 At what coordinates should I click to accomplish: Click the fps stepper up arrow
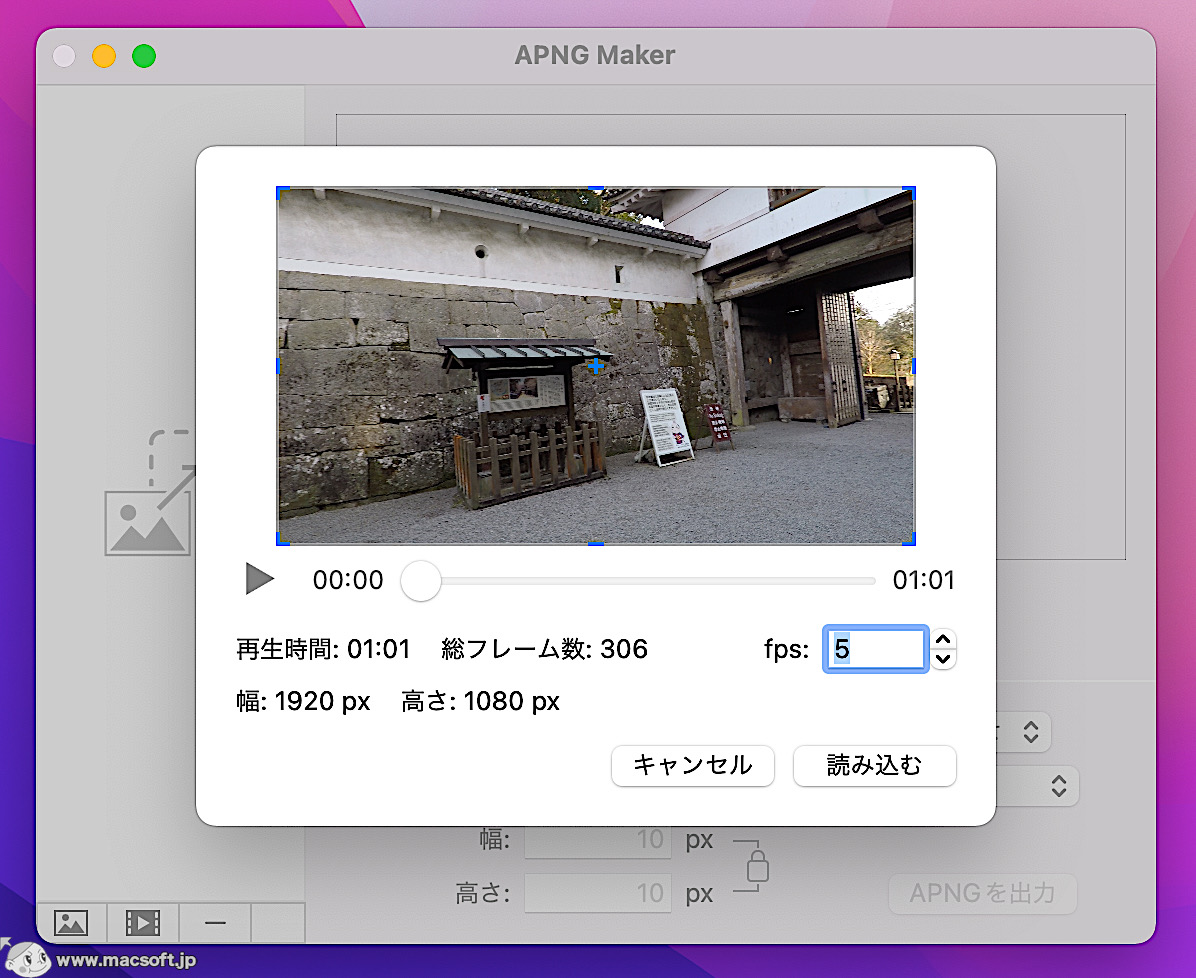pyautogui.click(x=941, y=640)
